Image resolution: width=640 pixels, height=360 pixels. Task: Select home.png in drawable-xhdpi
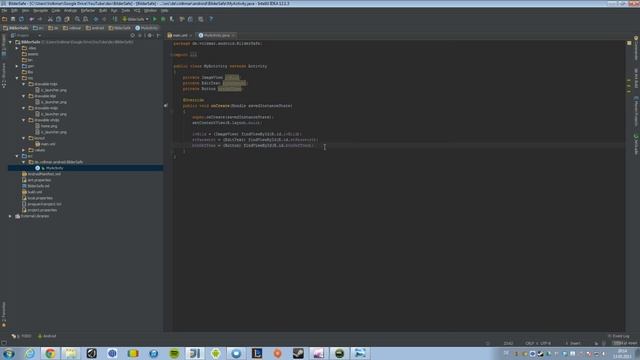(49, 126)
